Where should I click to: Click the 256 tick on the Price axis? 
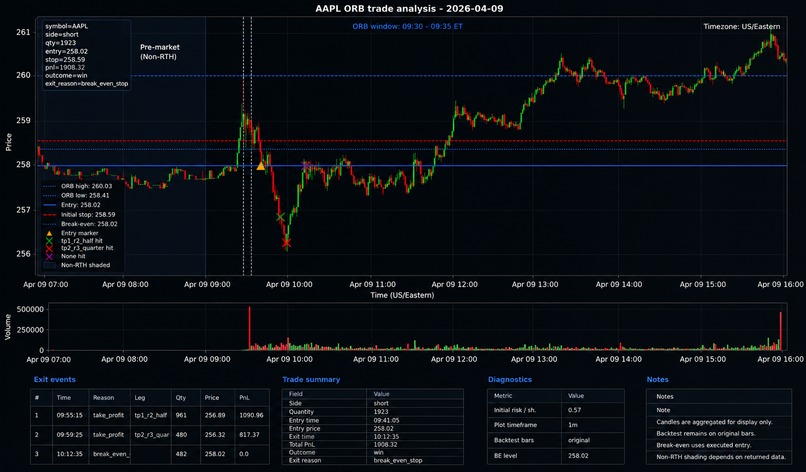point(23,253)
